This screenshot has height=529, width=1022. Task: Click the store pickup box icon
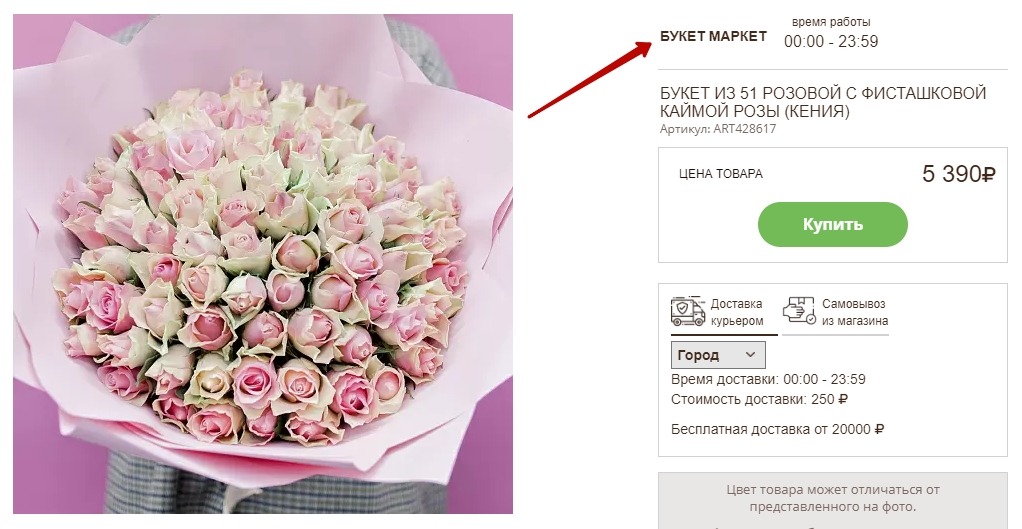tap(799, 311)
